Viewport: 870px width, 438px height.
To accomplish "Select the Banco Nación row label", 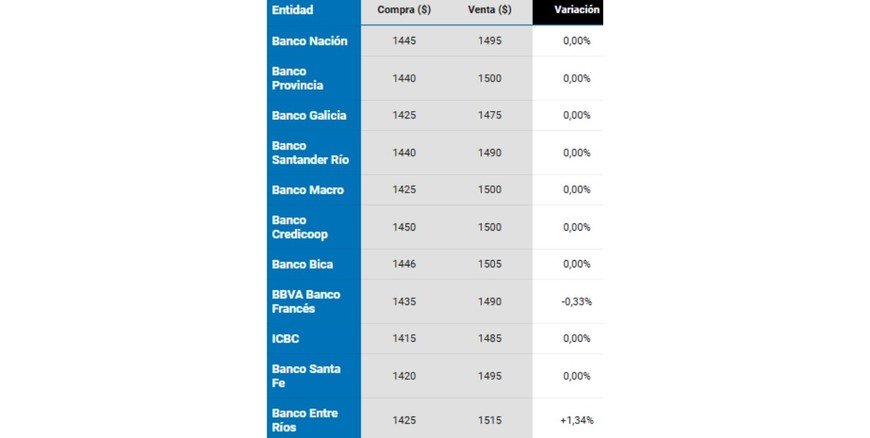I will point(309,41).
